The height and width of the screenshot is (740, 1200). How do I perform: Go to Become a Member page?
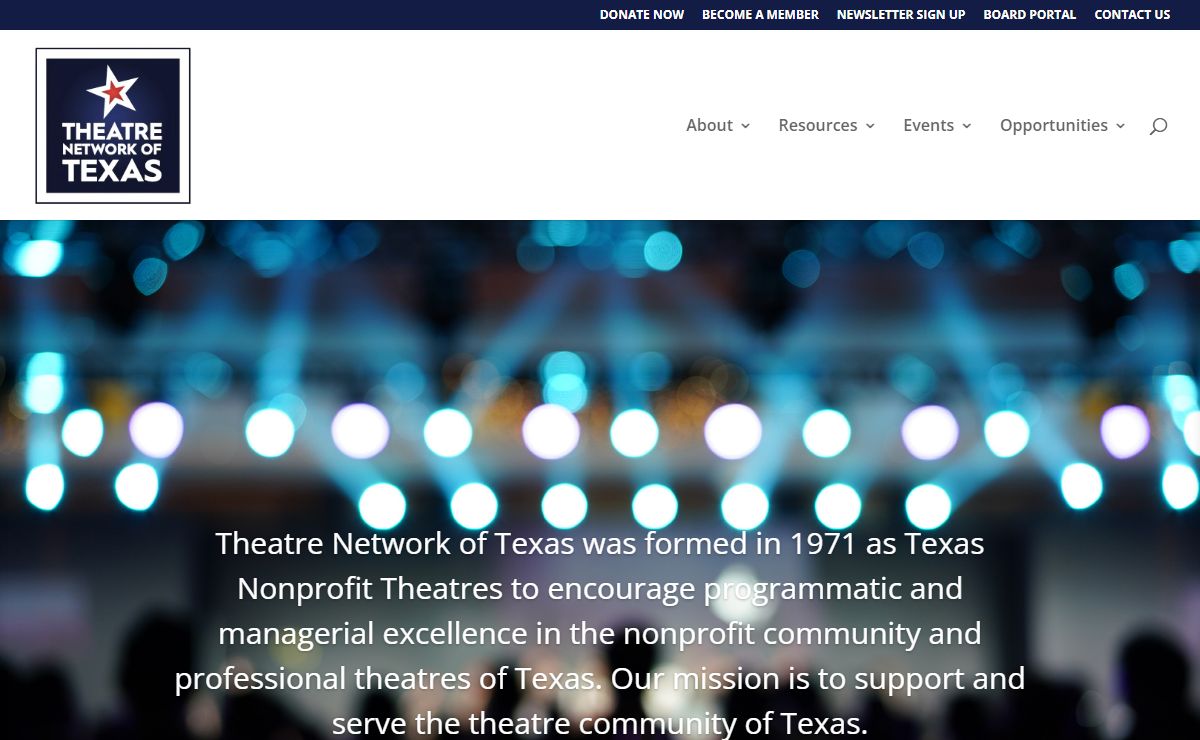[x=760, y=15]
